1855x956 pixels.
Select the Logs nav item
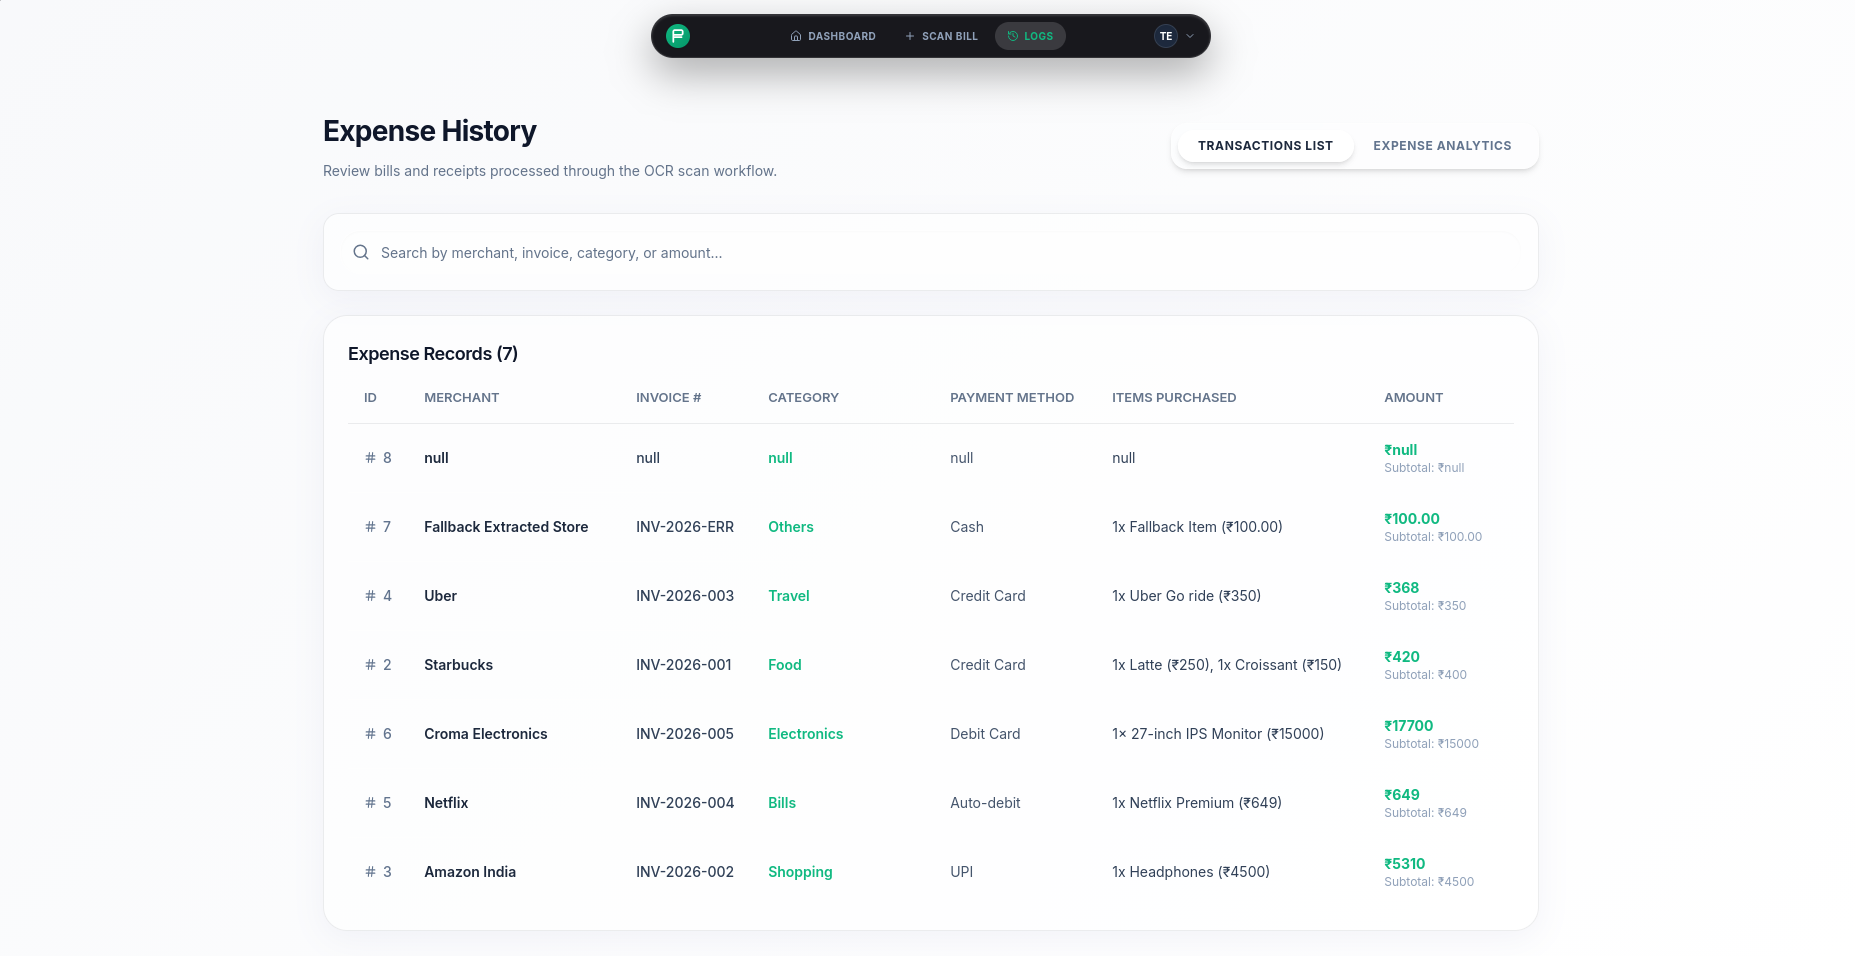coord(1030,36)
